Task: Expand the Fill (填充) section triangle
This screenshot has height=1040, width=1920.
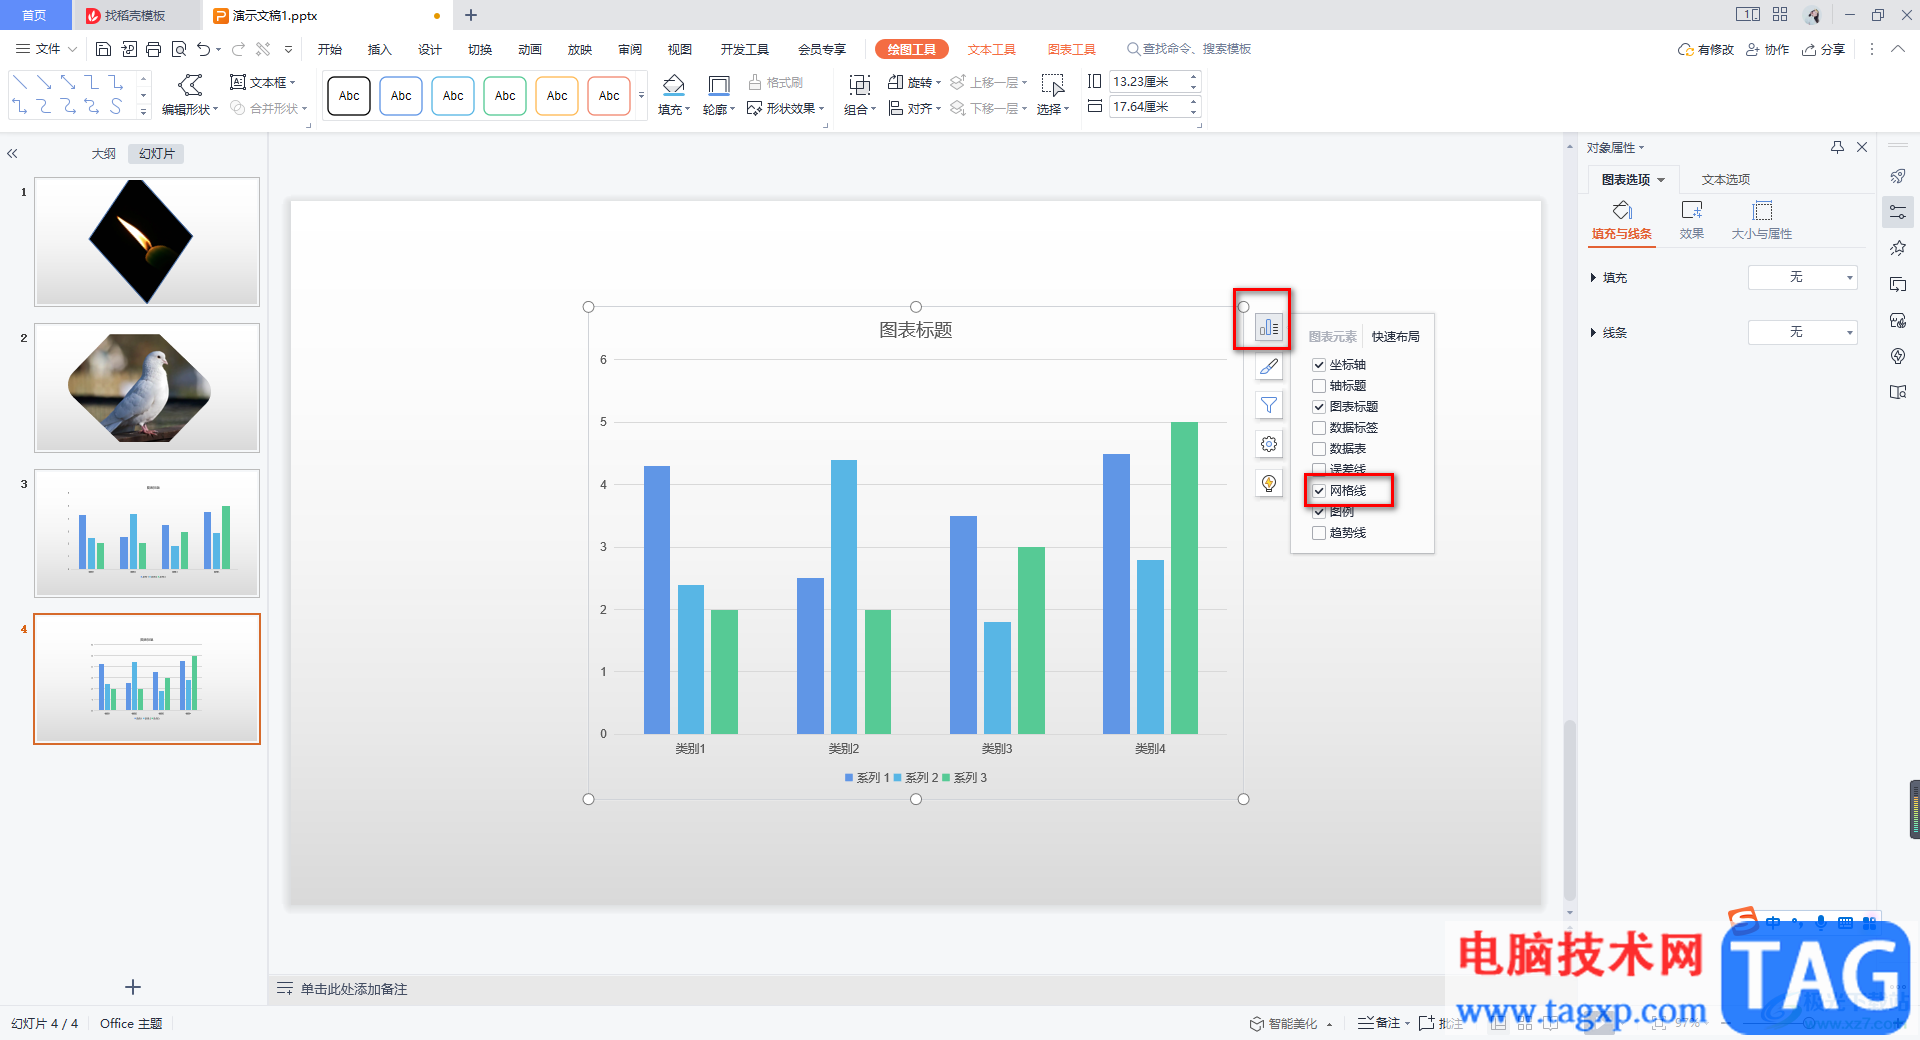Action: point(1593,278)
